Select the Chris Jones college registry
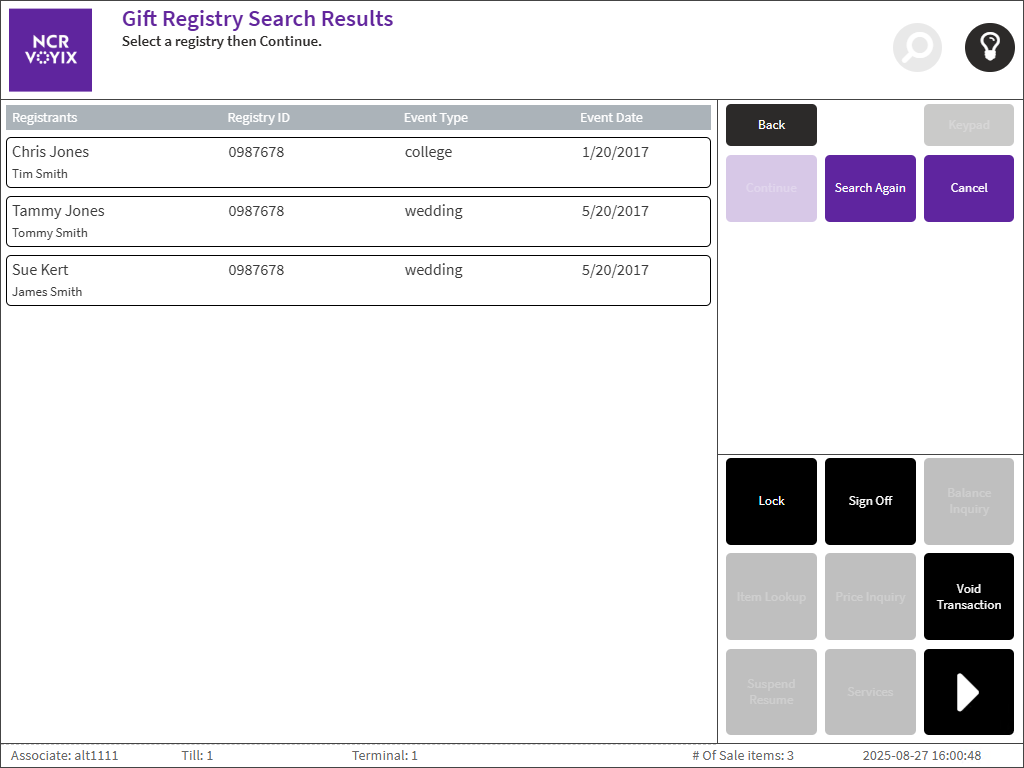 click(358, 162)
